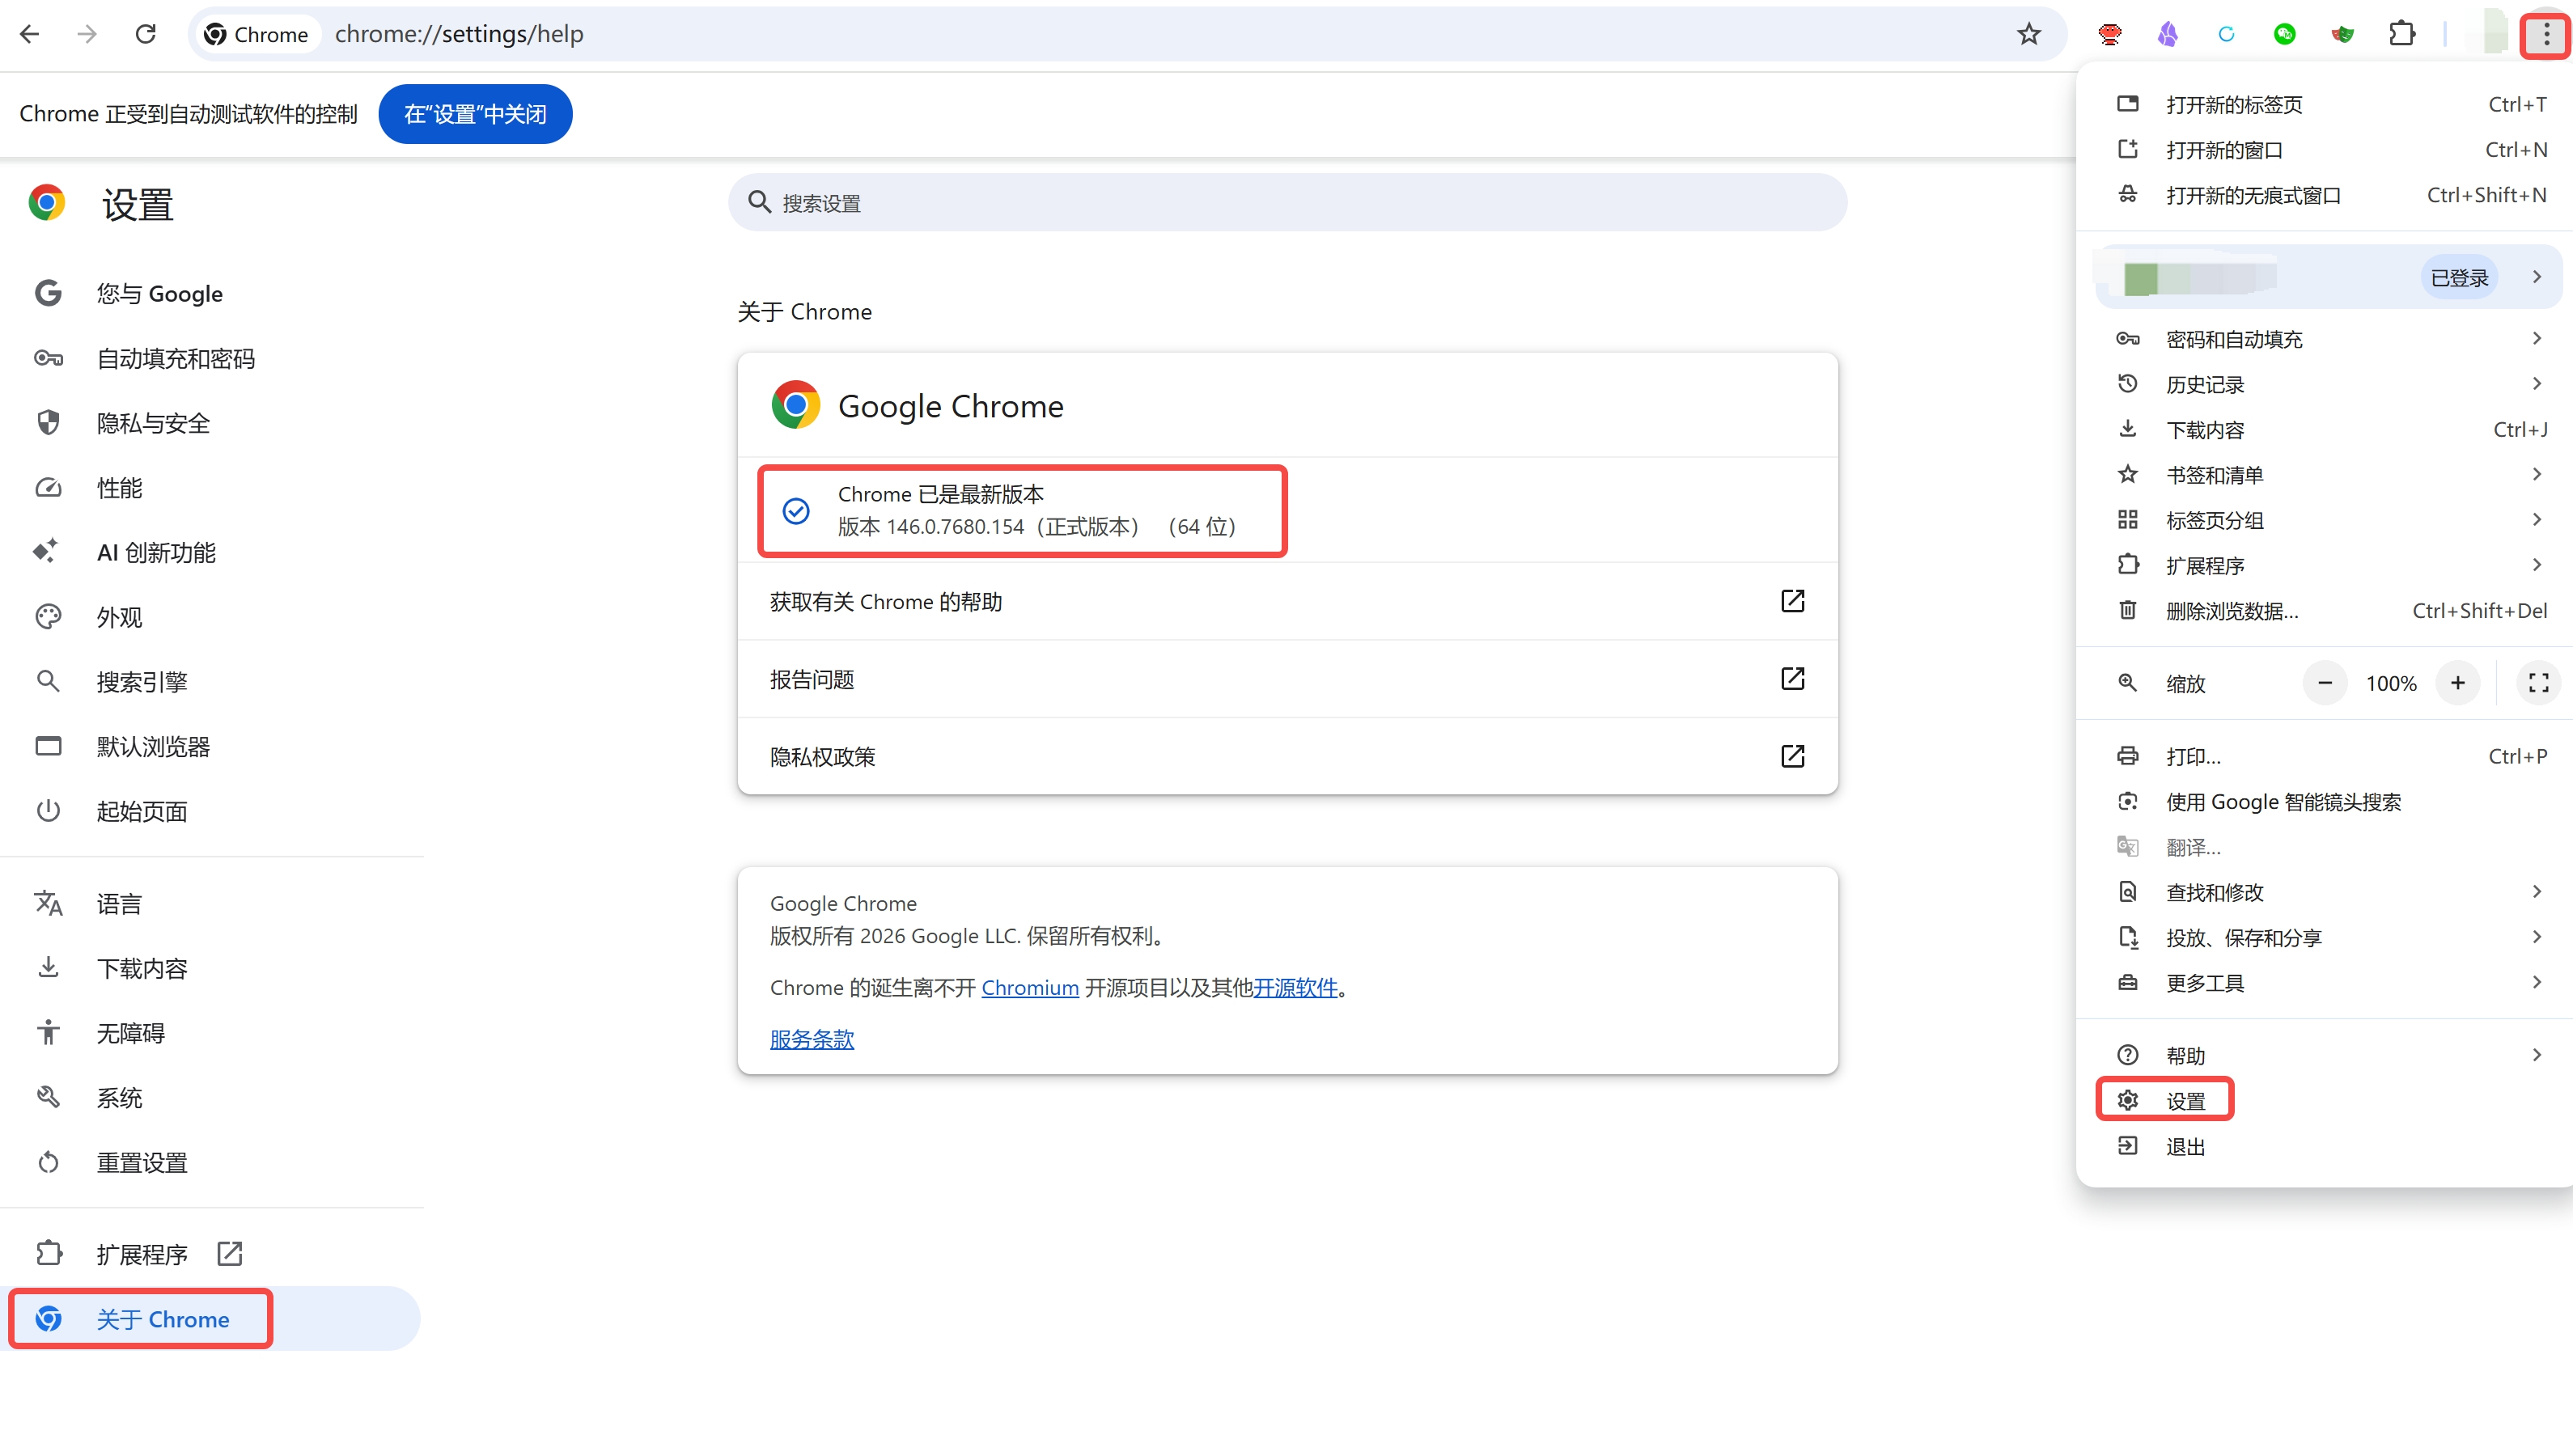This screenshot has height=1456, width=2573.
Task: Expand 书签和清单 submenu
Action: coord(2324,475)
